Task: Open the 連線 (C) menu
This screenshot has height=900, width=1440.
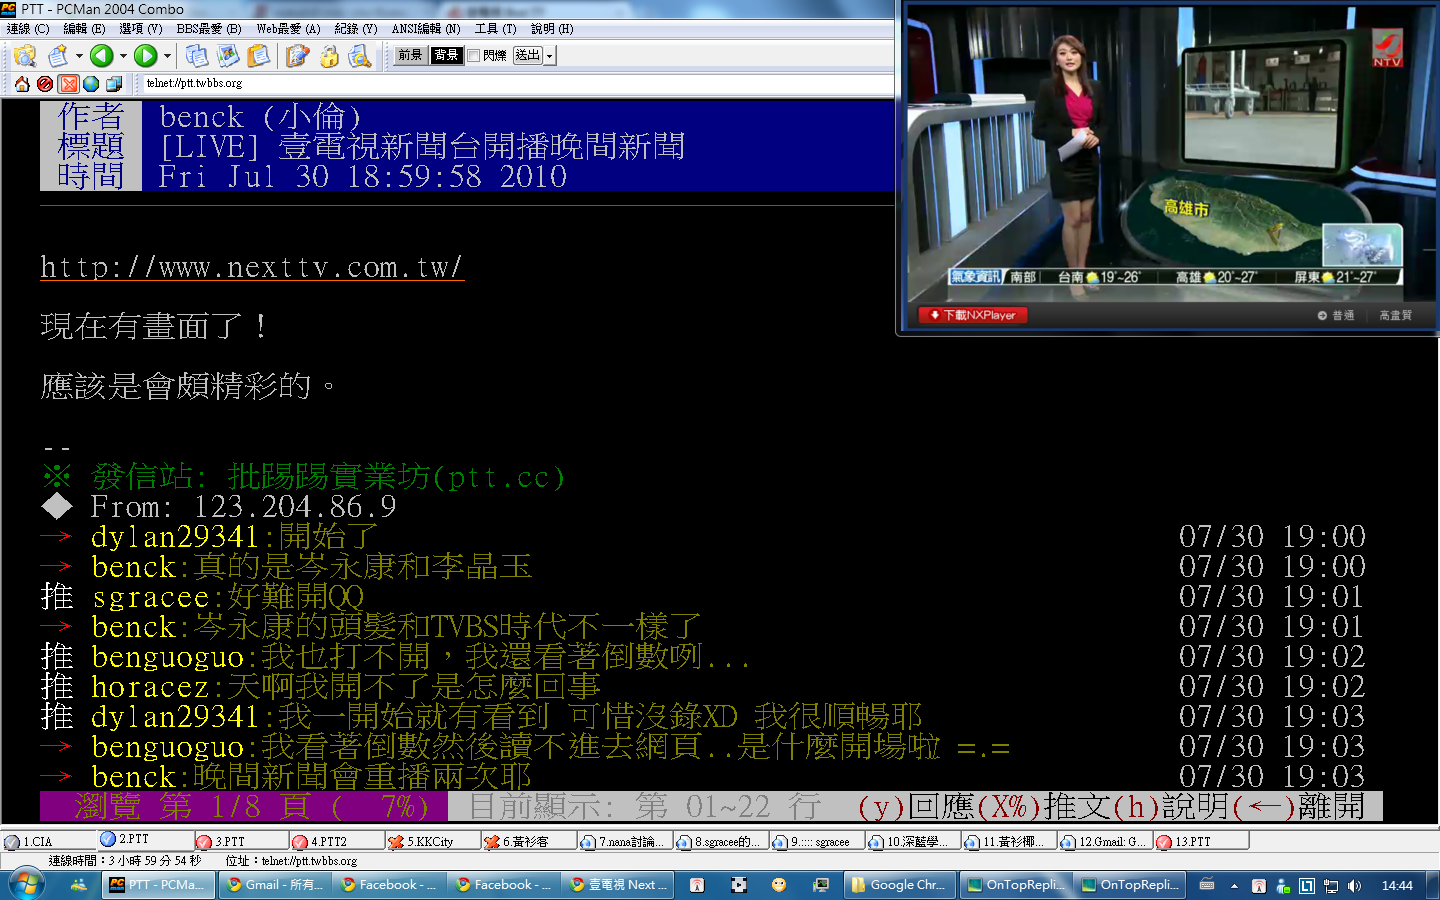Action: point(28,29)
